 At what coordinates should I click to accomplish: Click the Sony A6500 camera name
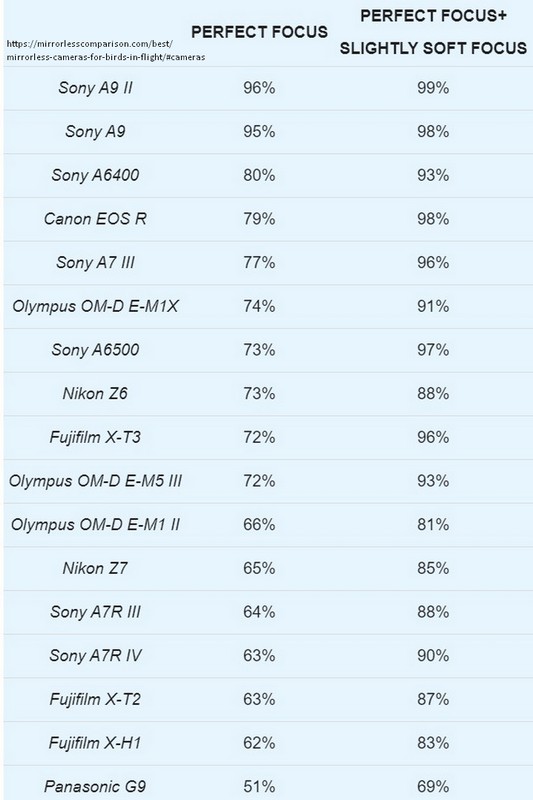(x=95, y=350)
